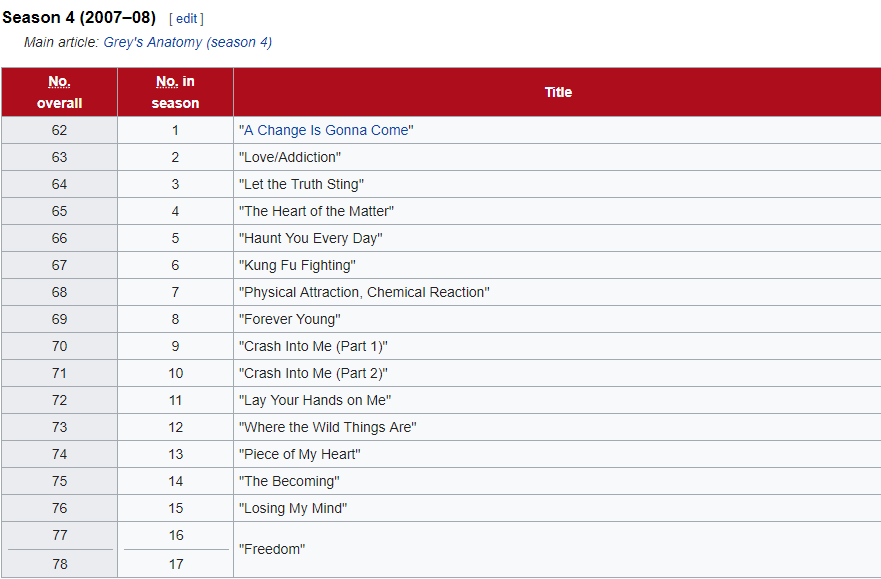
Task: Select the "Losing My Mind" title
Action: click(293, 508)
